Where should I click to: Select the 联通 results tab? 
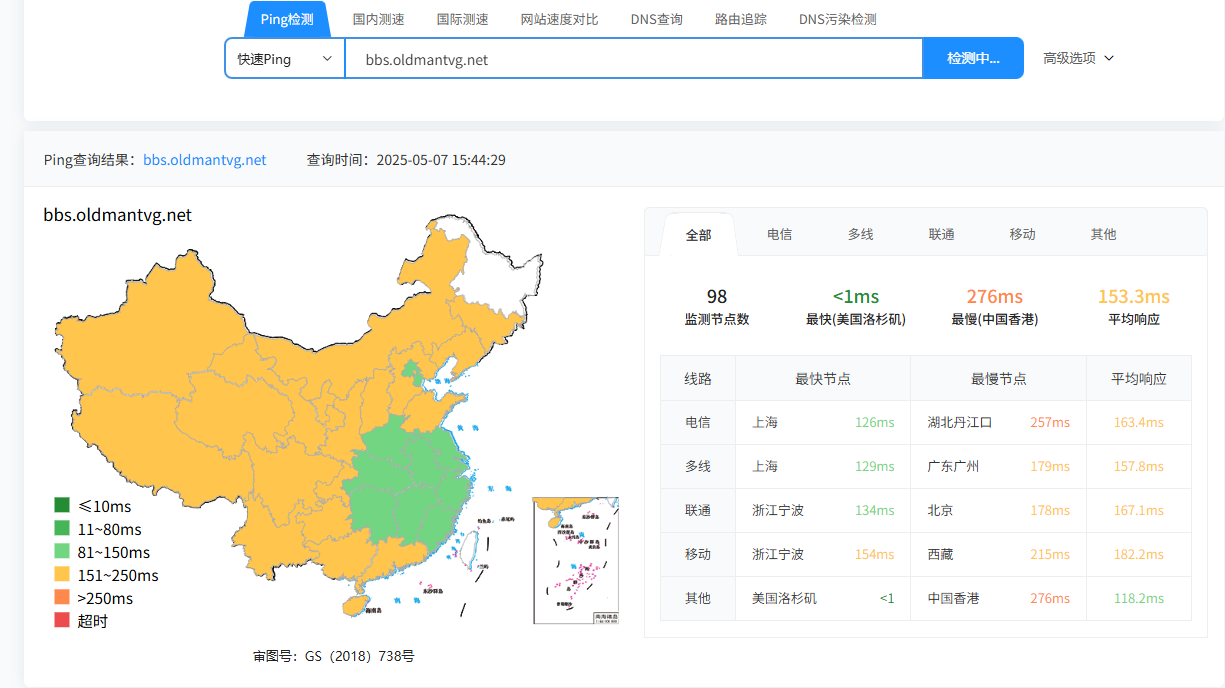click(x=941, y=234)
